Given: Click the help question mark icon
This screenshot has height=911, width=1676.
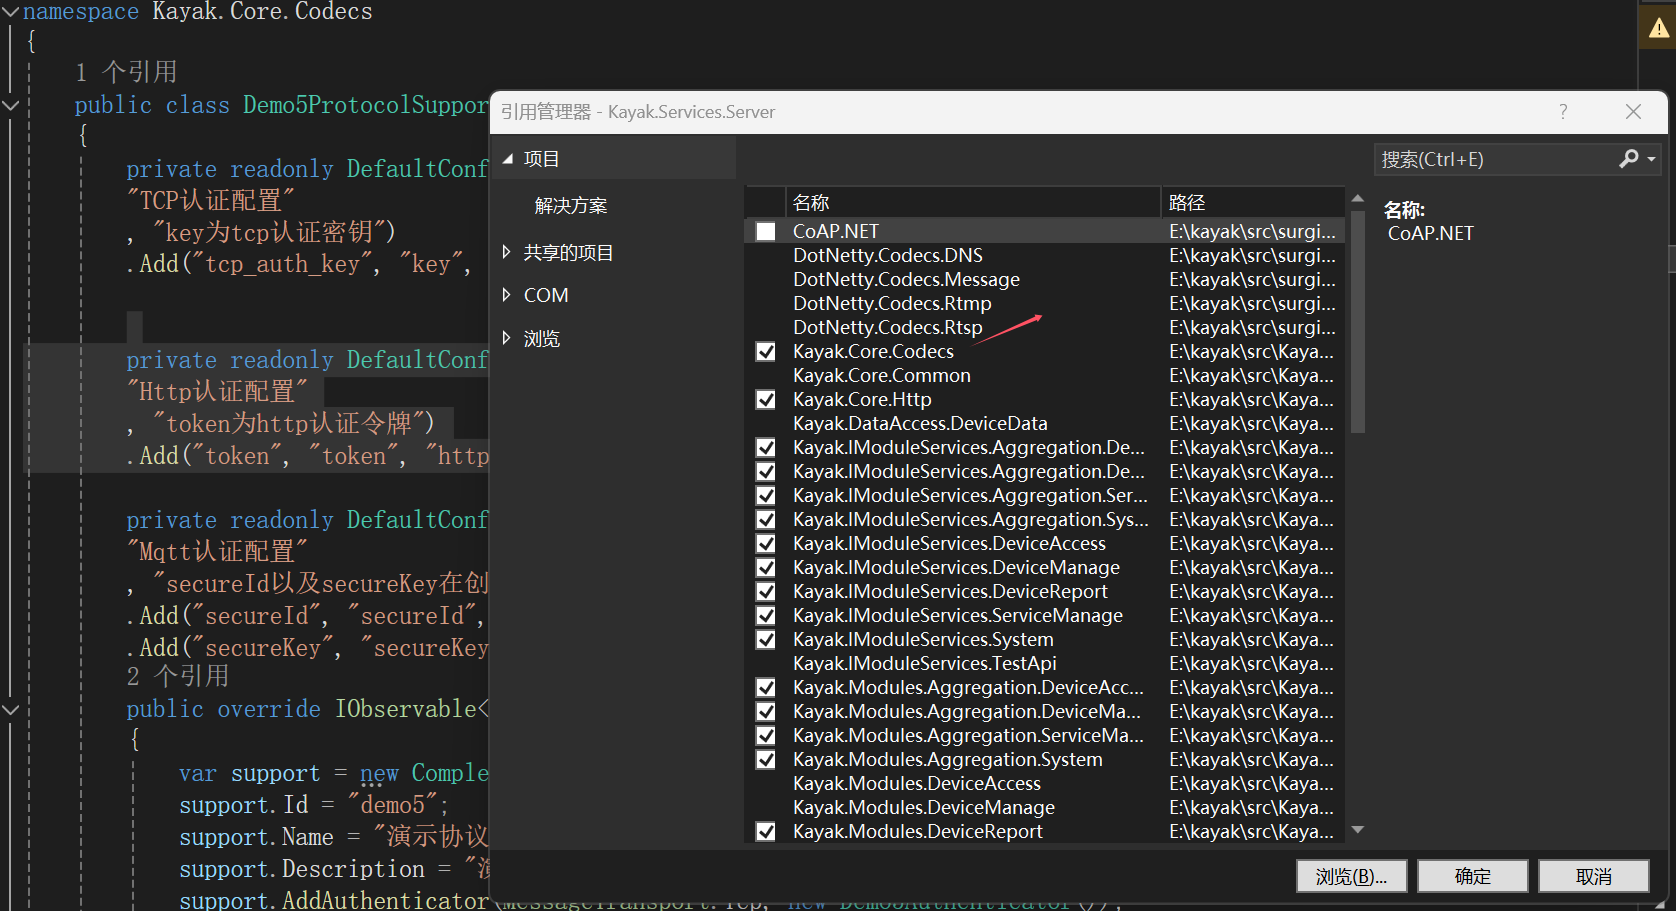Looking at the screenshot, I should click(1563, 112).
